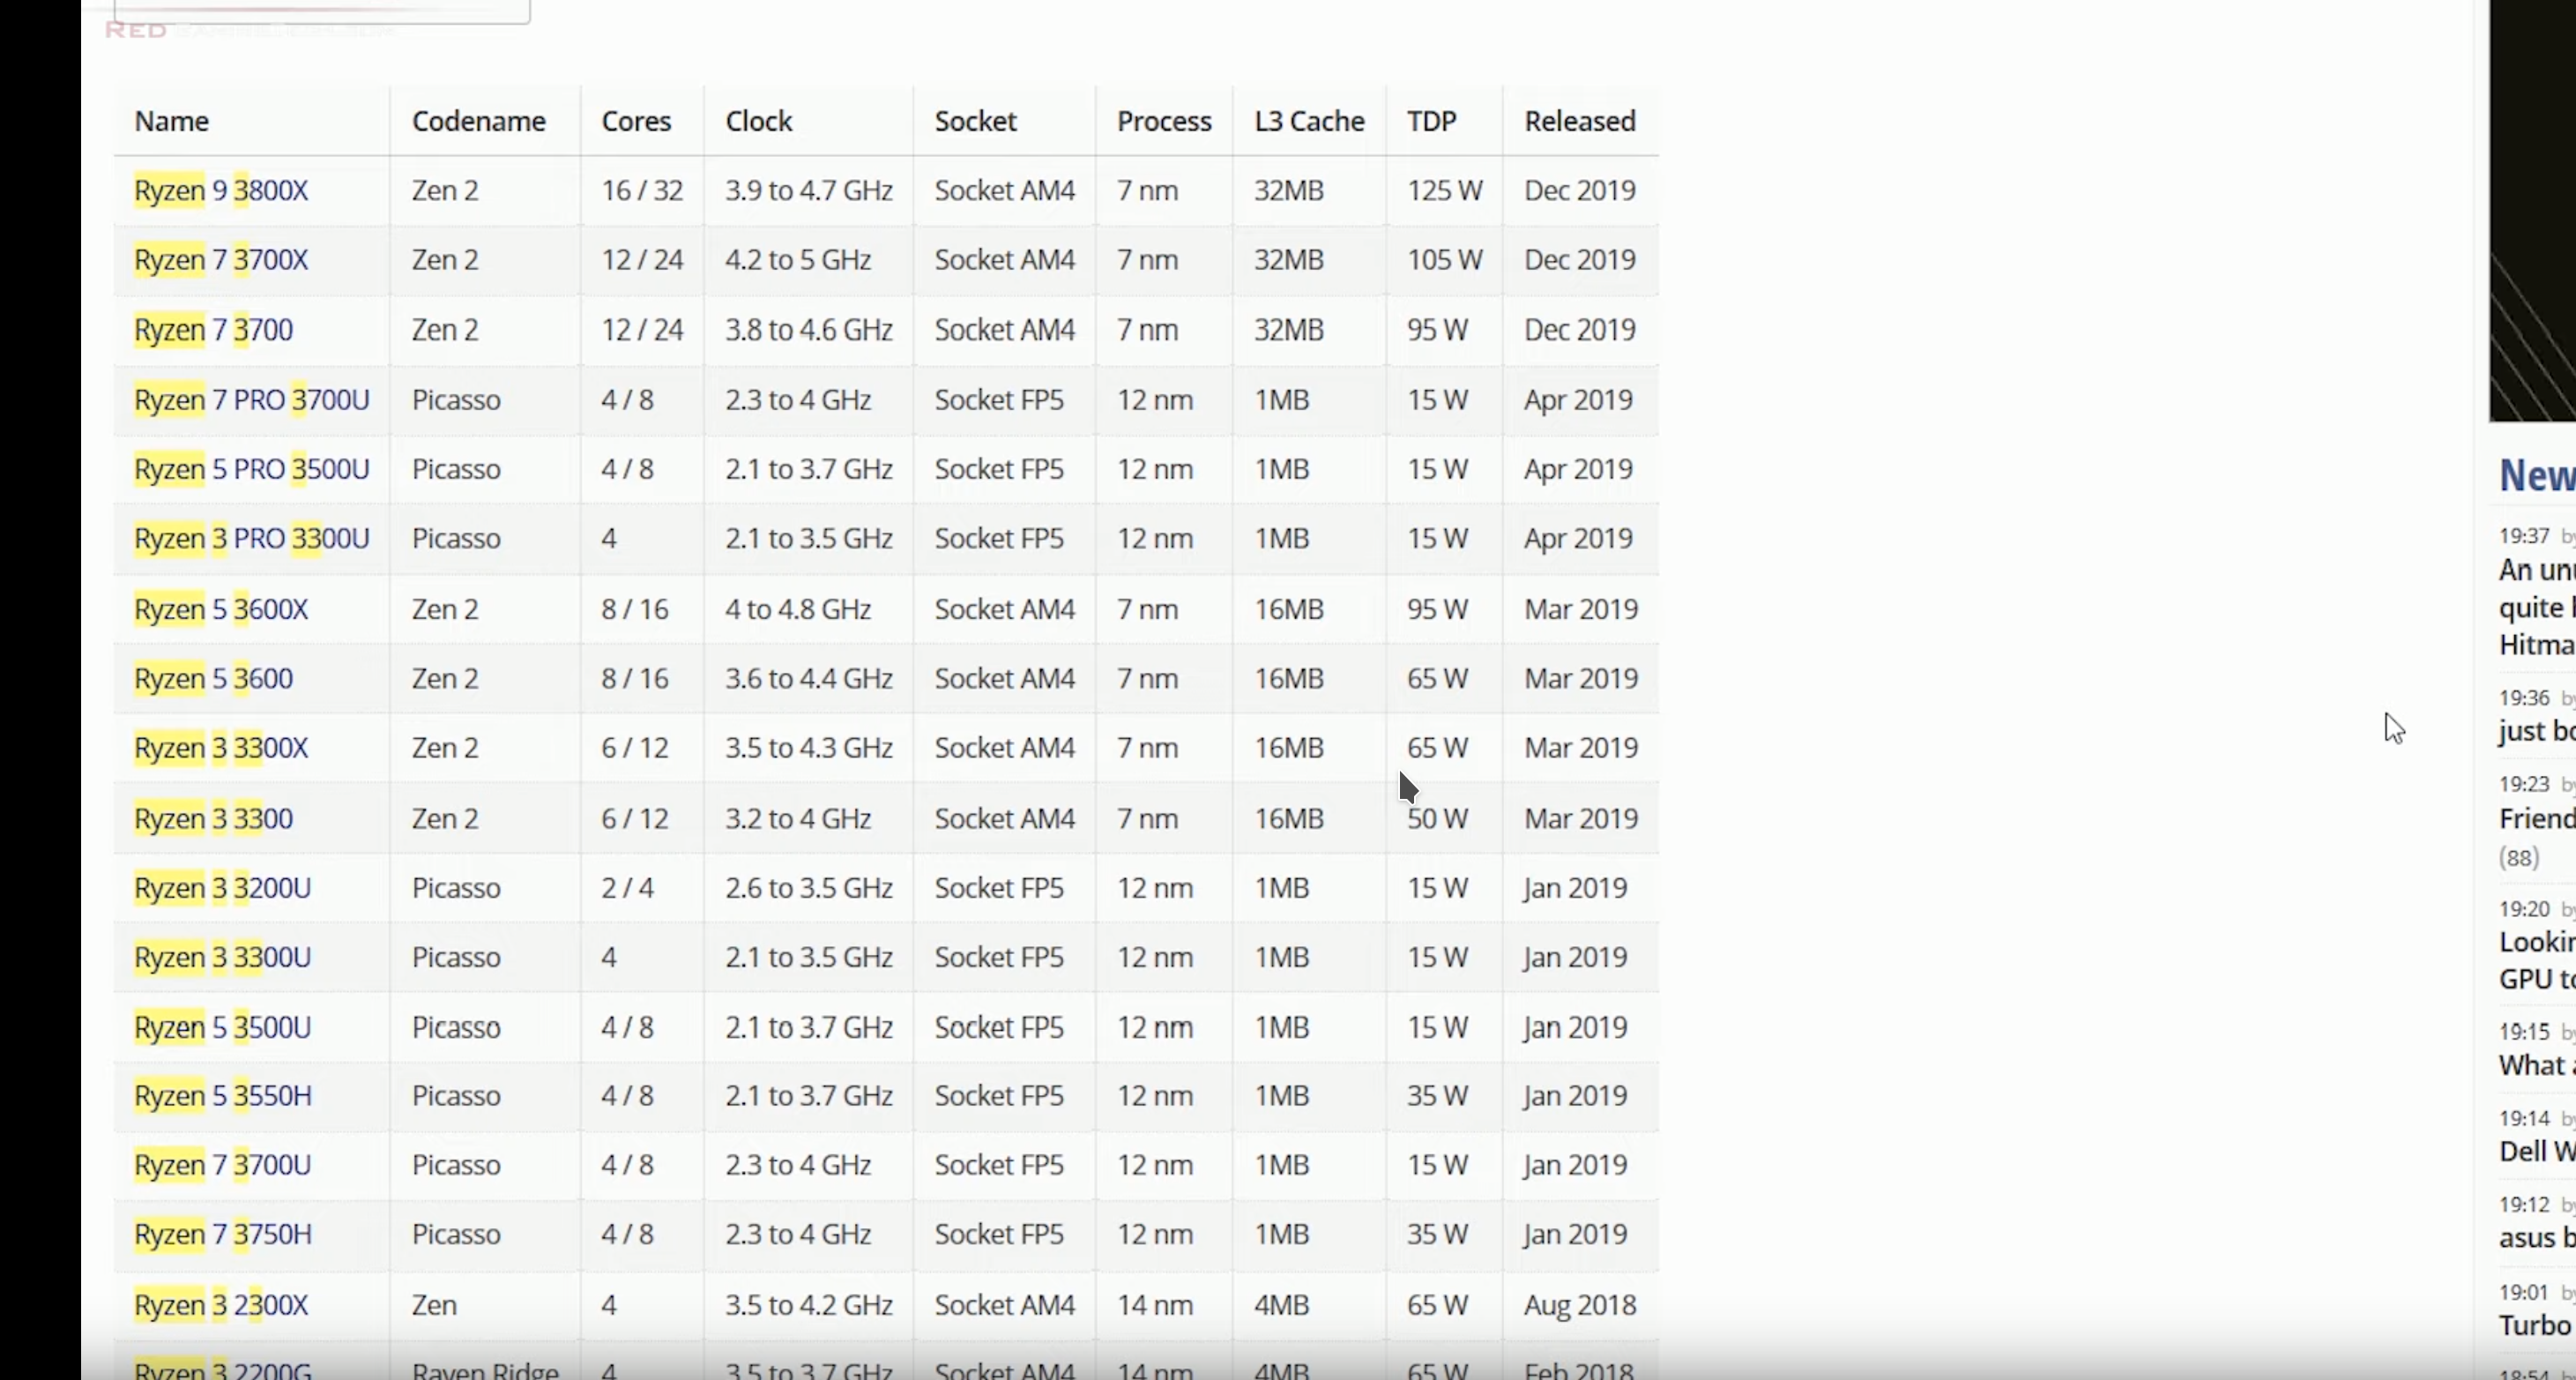Select the Ryzen 3 3300 entry
Screen dimensions: 2576x1380
click(x=213, y=819)
